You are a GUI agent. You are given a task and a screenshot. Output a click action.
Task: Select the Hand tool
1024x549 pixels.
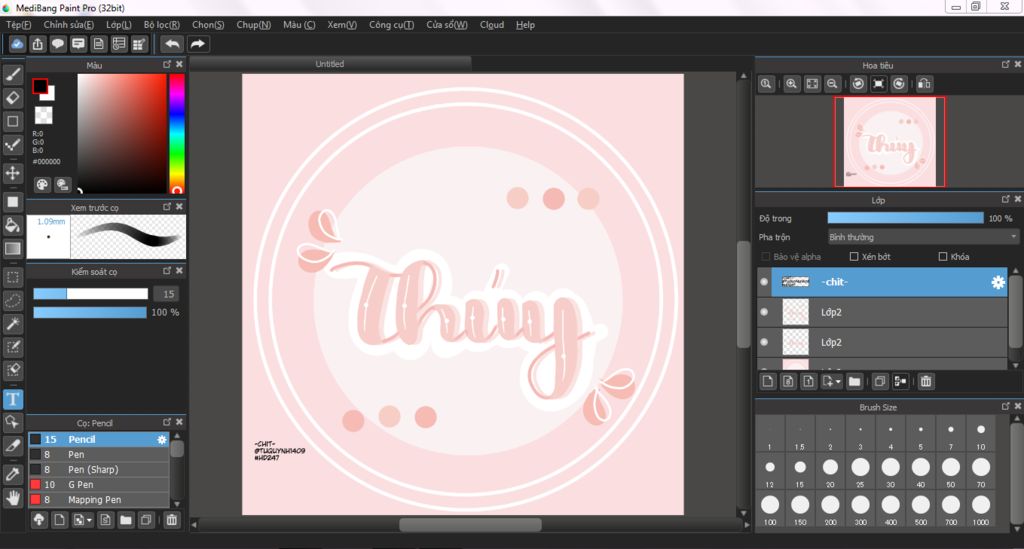(x=12, y=498)
